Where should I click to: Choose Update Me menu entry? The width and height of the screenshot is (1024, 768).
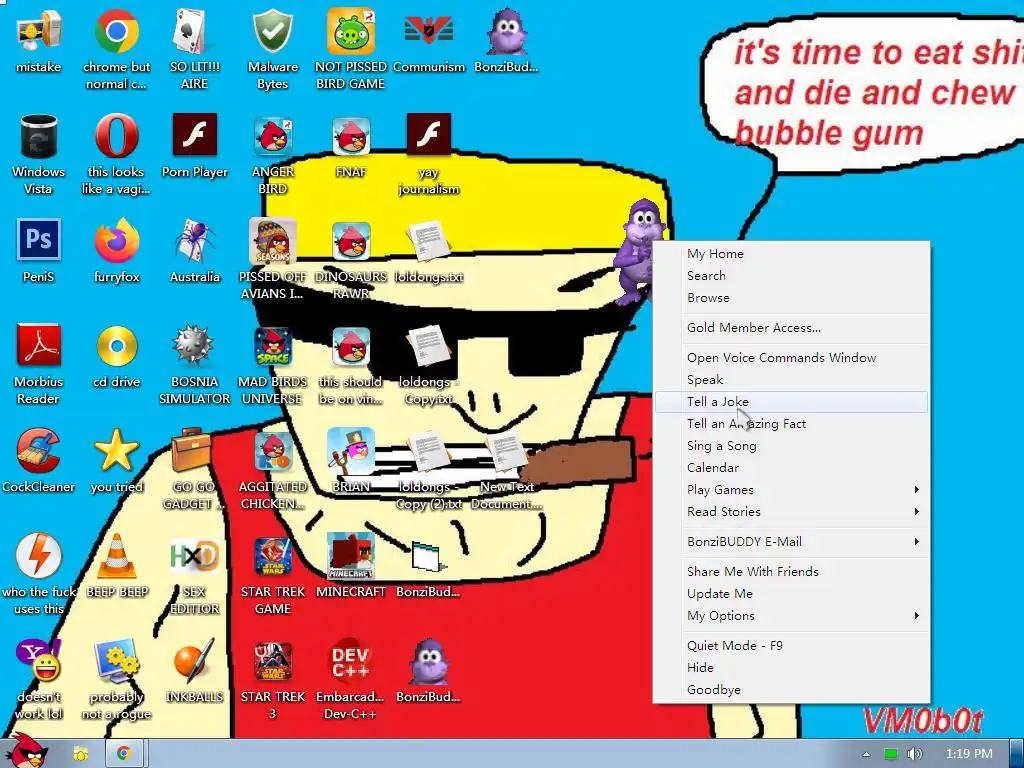[791, 594]
